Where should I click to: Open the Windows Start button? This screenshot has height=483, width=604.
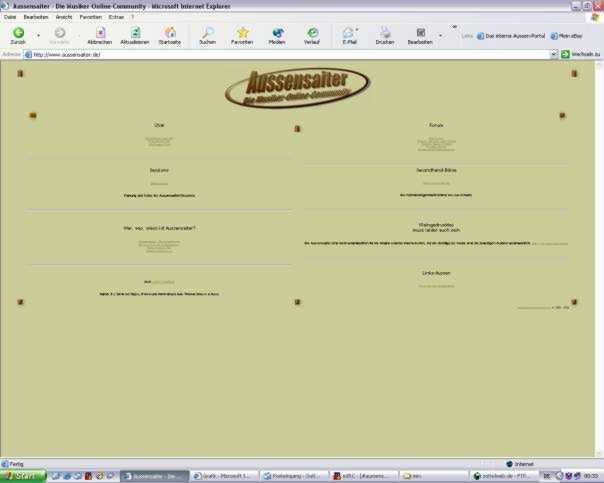[22, 476]
